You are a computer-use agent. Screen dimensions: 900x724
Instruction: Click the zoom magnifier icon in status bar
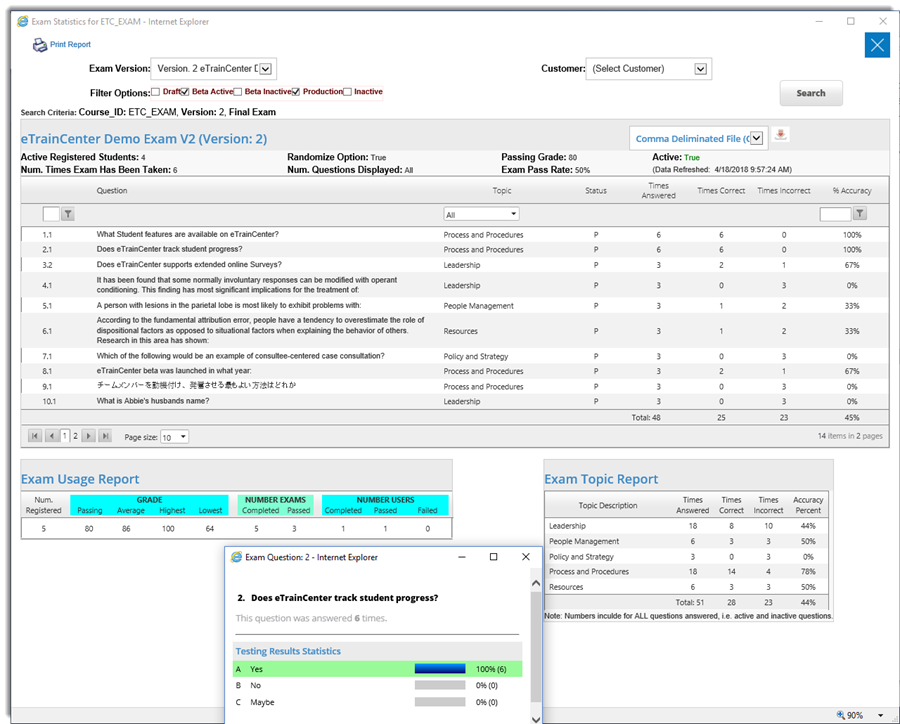coord(840,715)
